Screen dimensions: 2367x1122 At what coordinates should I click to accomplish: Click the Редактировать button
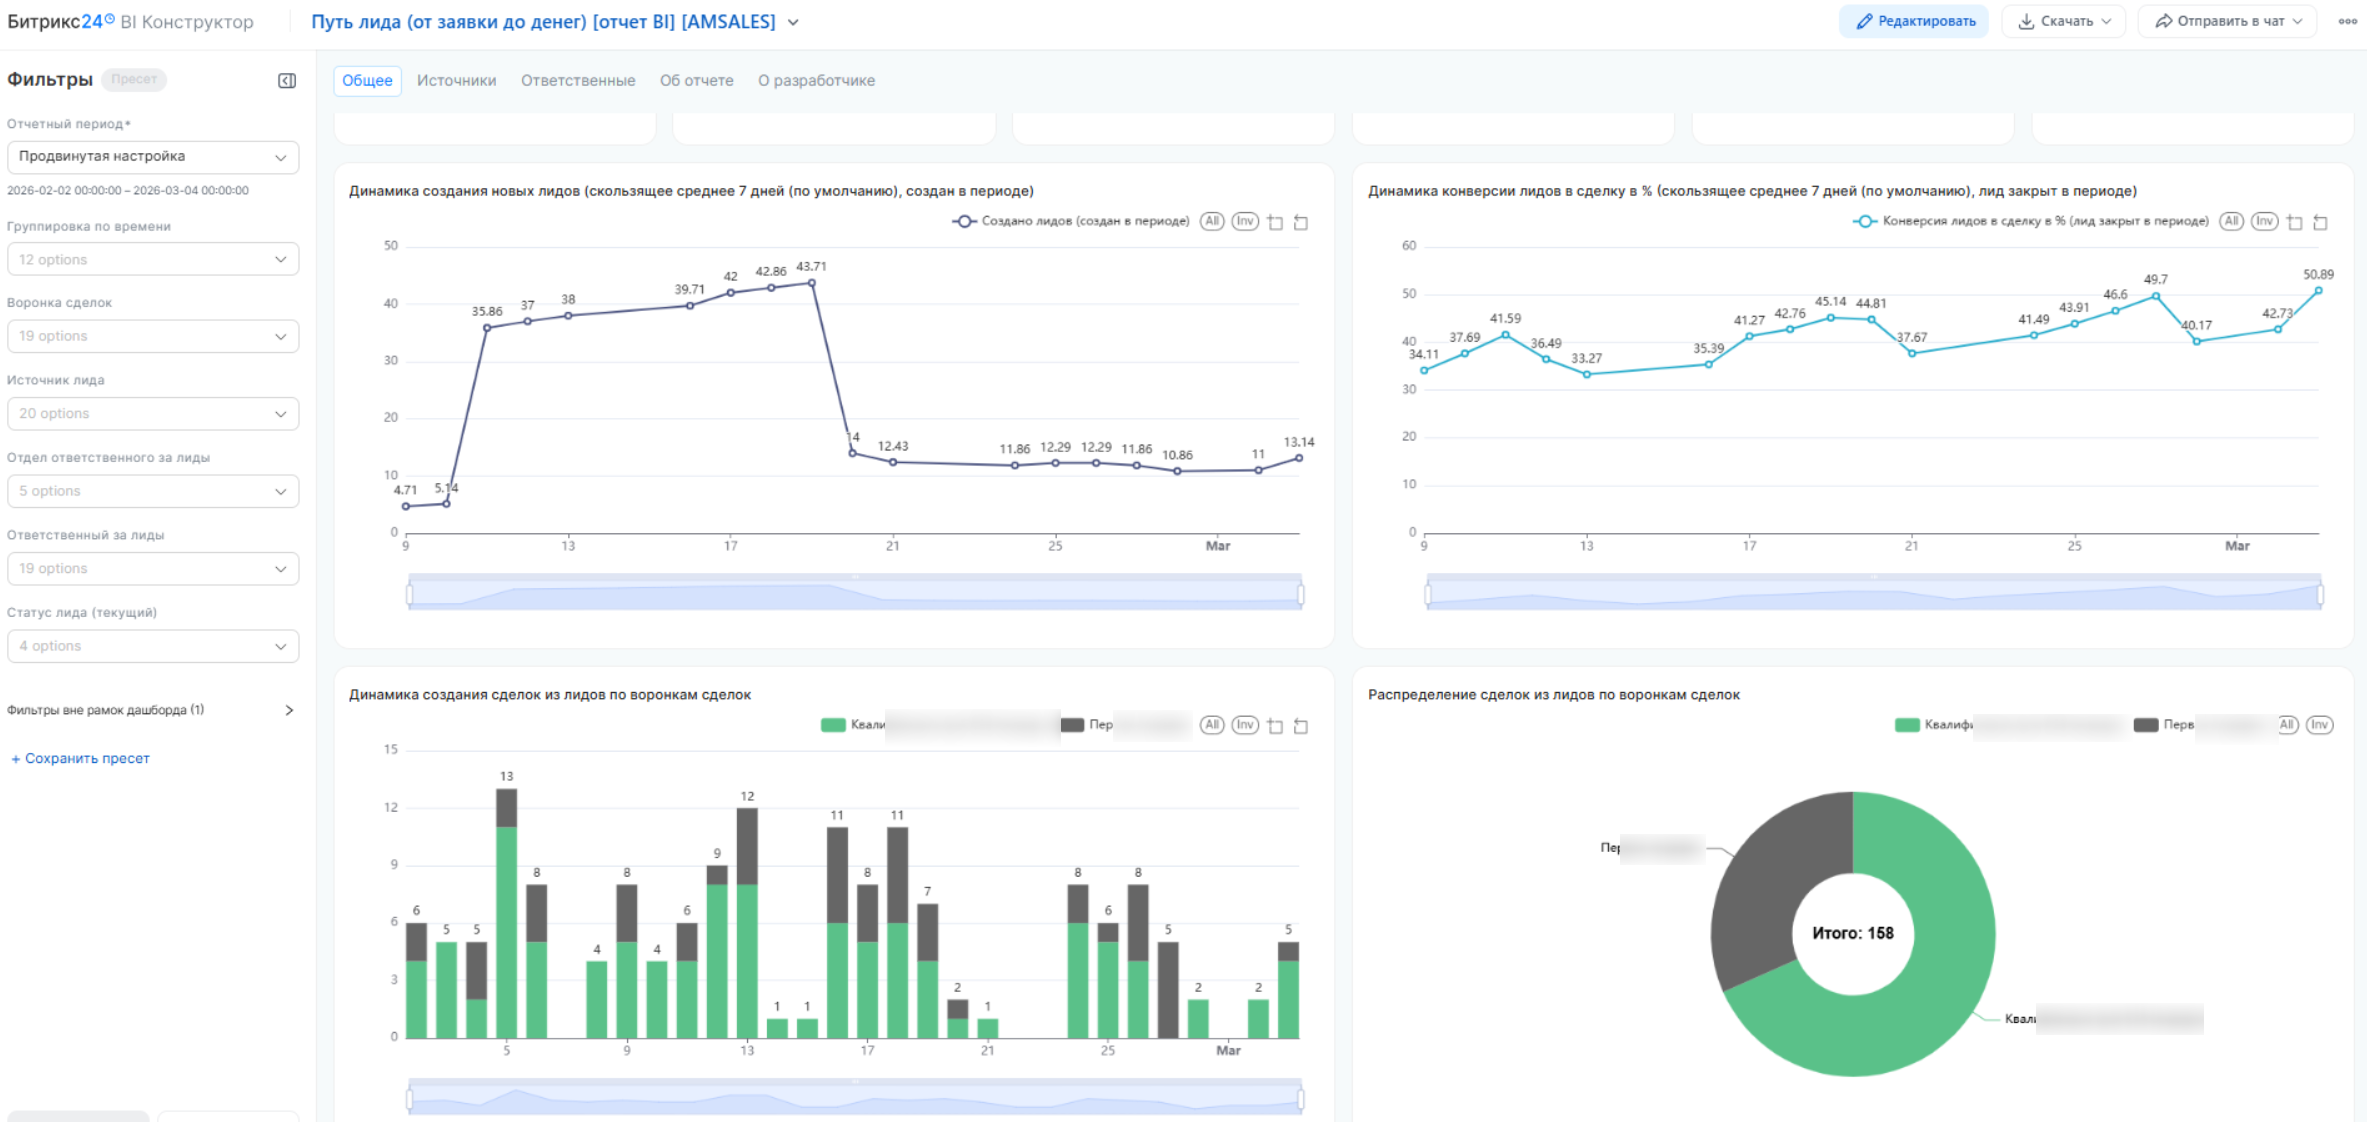coord(1914,21)
